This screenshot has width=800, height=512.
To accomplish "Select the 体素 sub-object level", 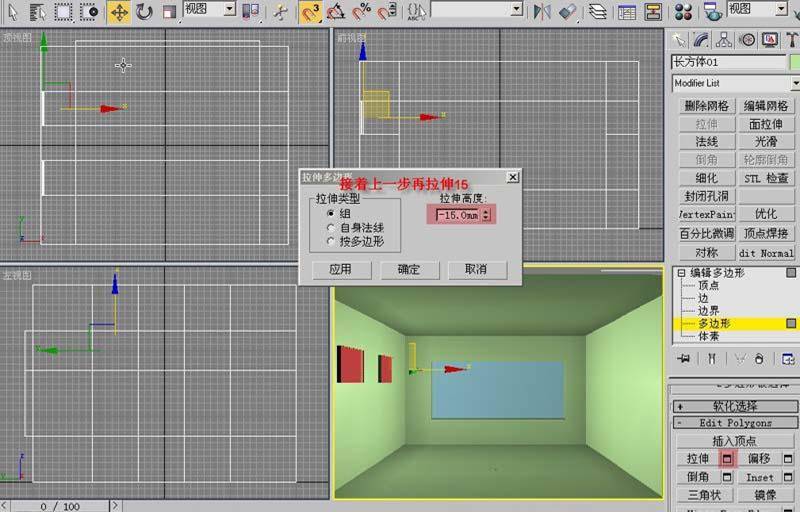I will pyautogui.click(x=708, y=336).
